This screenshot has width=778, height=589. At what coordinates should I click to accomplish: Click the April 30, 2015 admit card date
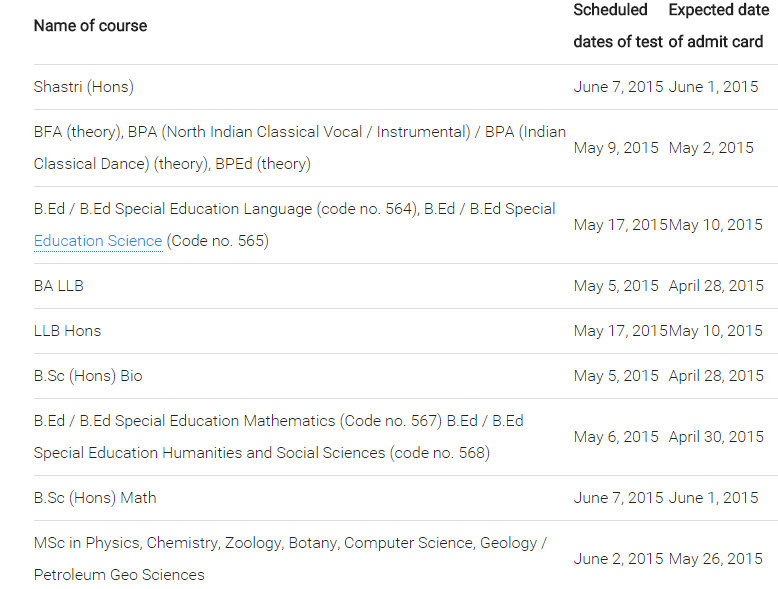coord(715,437)
